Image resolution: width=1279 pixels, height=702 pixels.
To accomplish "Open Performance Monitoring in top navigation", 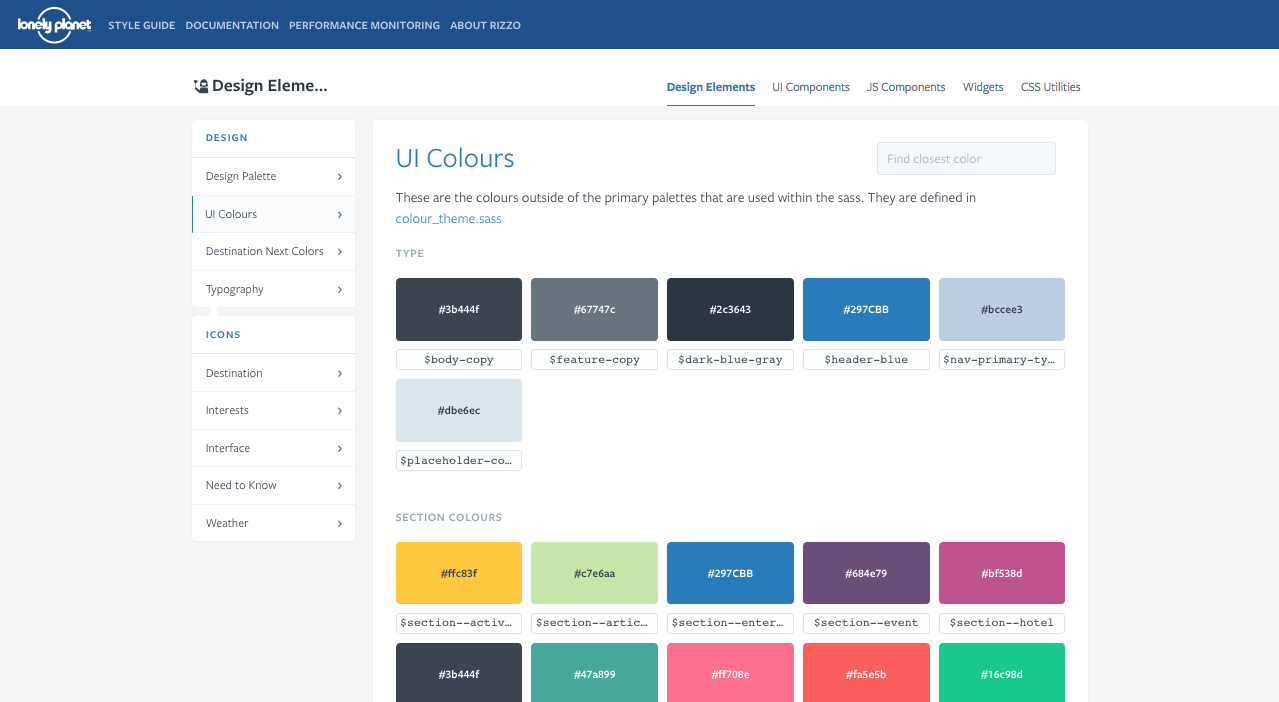I will 364,25.
